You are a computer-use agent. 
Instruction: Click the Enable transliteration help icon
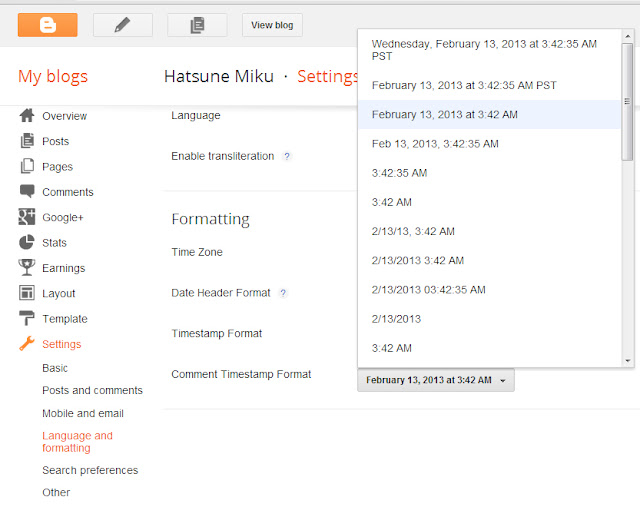[287, 156]
